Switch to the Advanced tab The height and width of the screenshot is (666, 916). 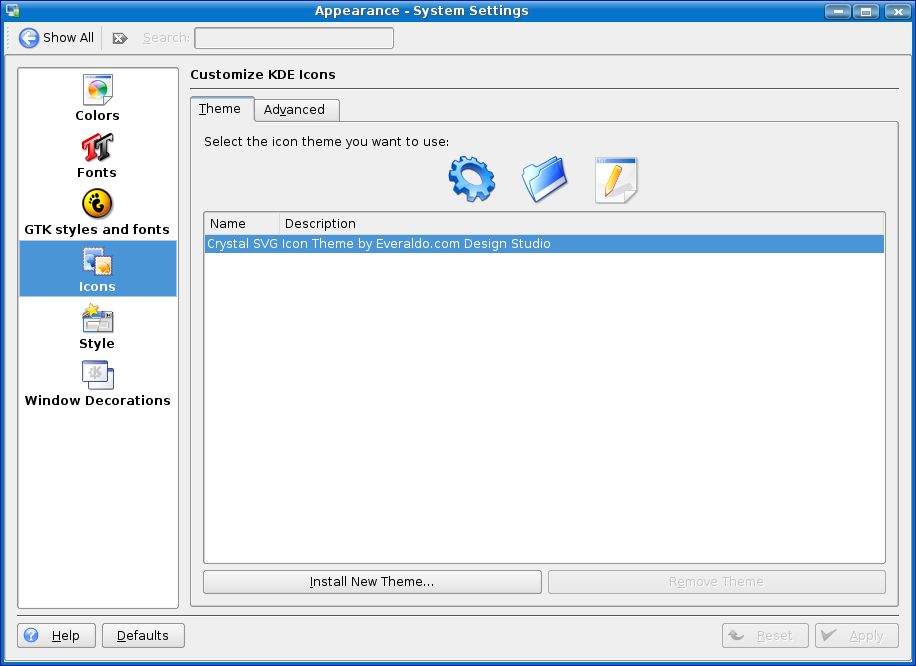(x=294, y=110)
